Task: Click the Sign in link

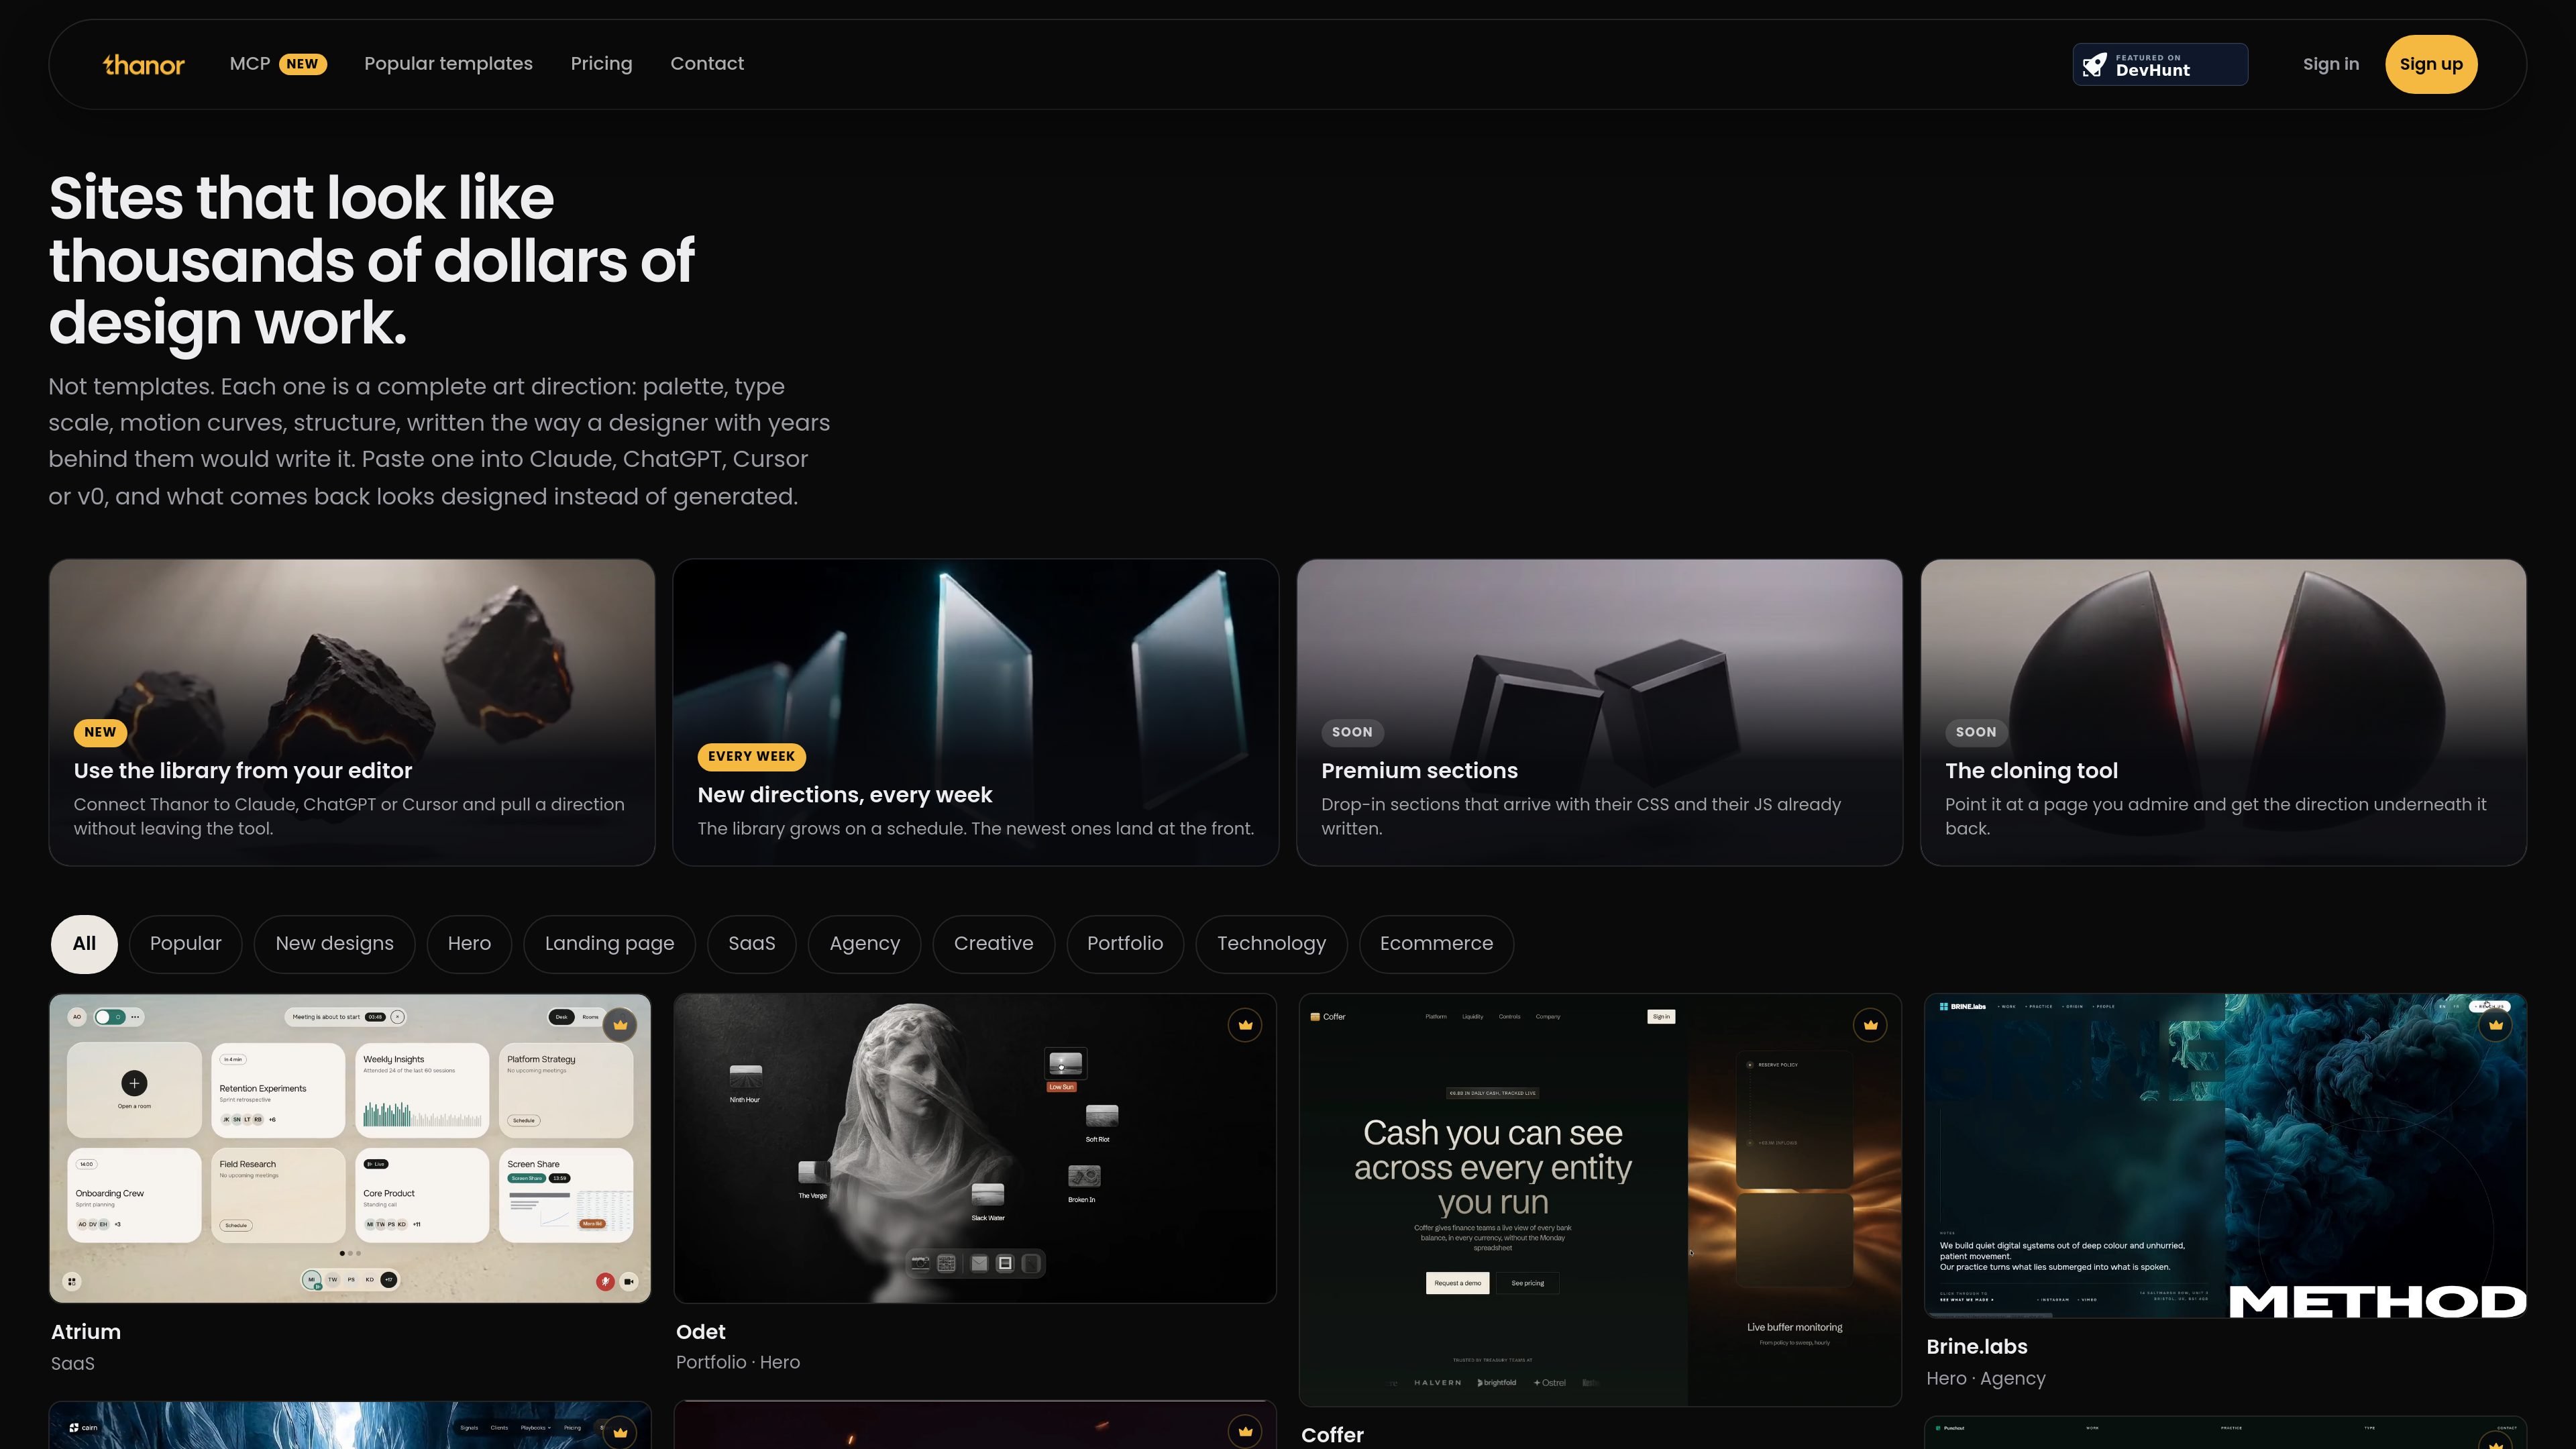Action: coord(2330,65)
